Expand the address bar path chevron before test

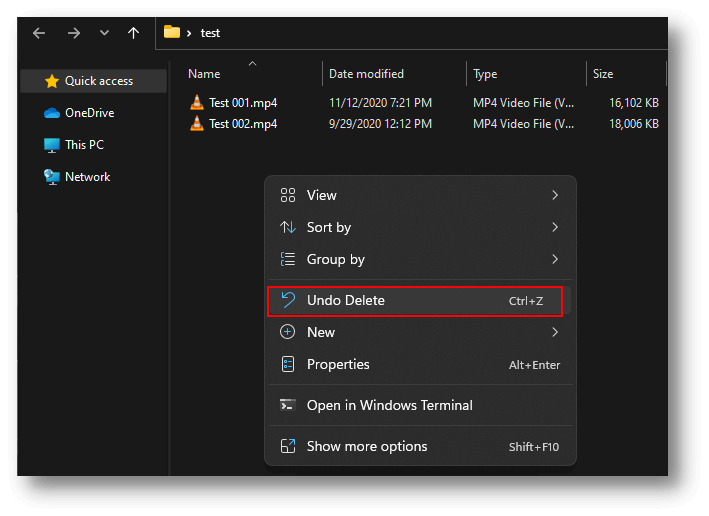pos(189,33)
